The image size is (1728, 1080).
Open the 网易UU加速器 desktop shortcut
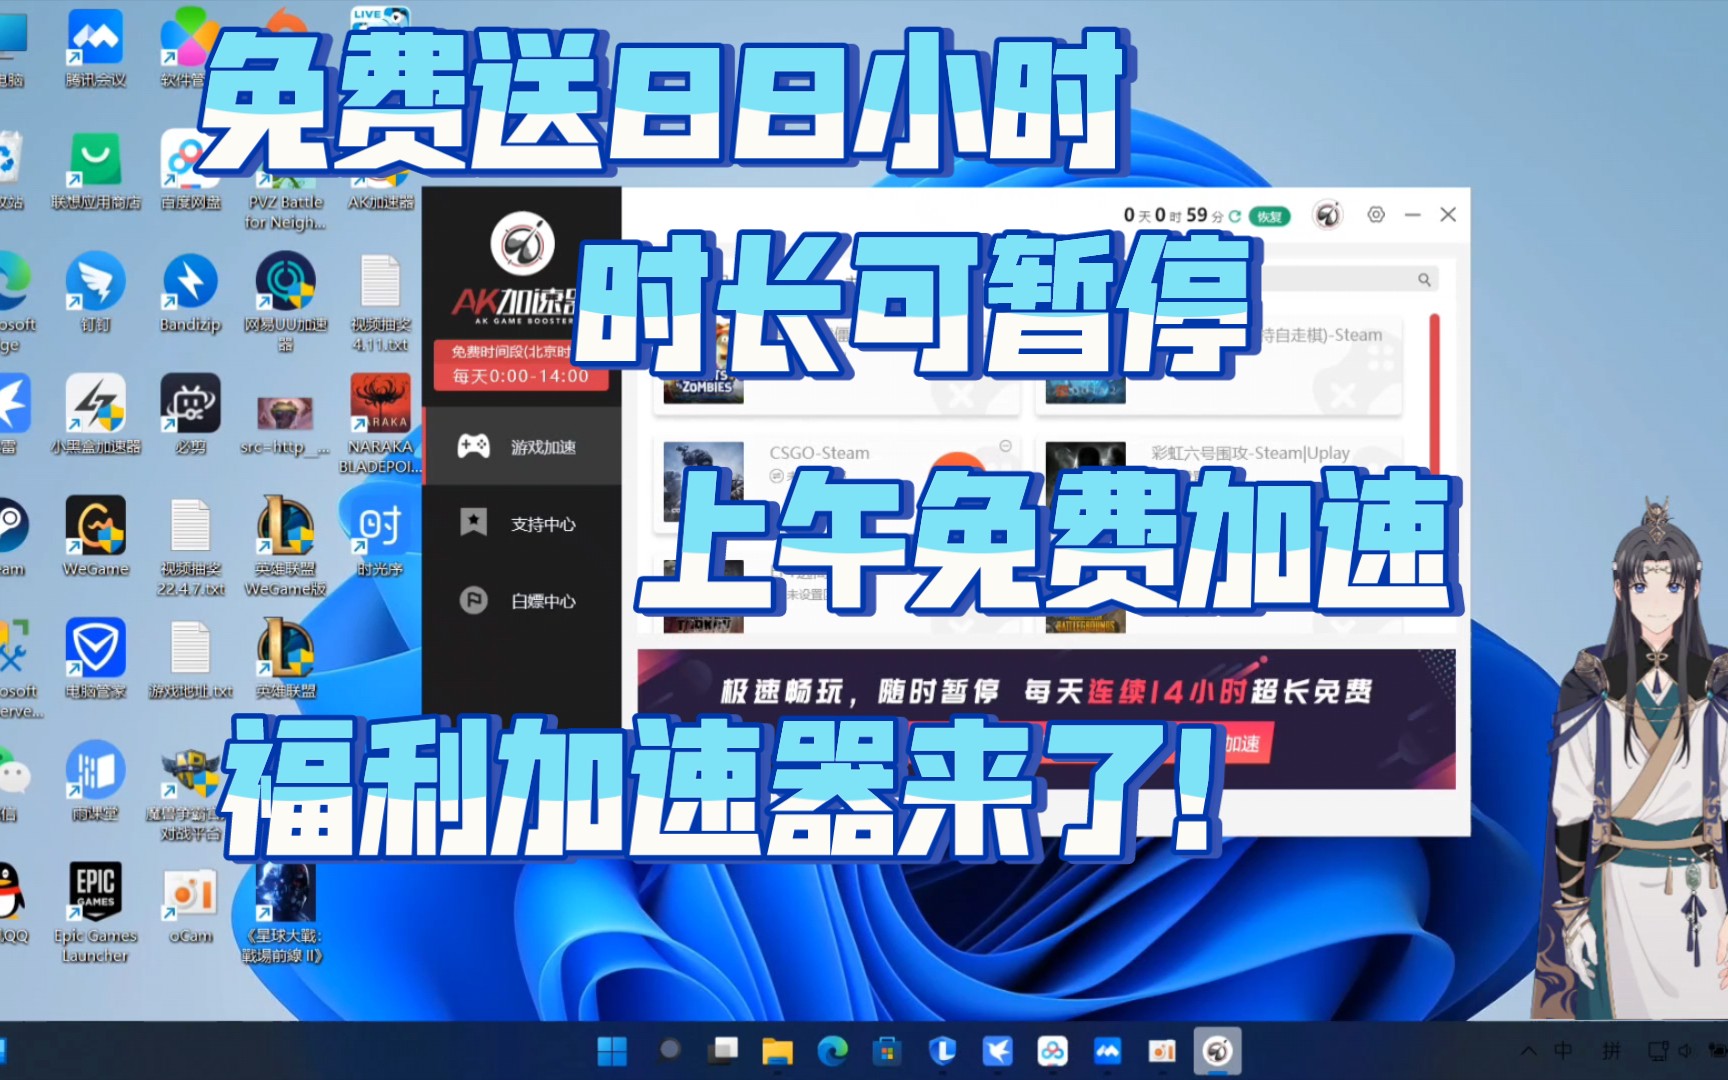click(285, 300)
